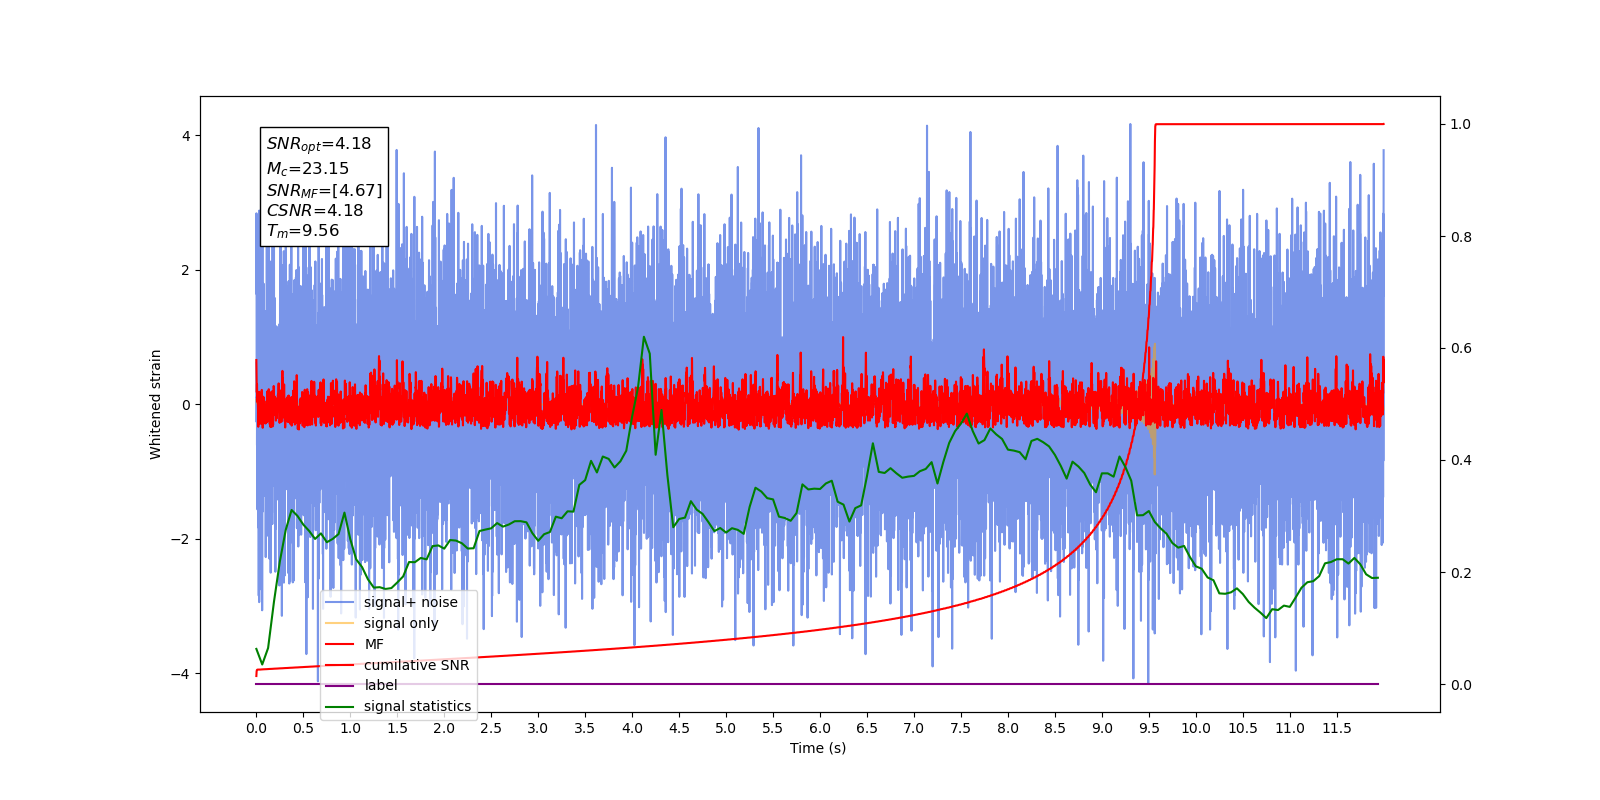Click the SNRMF=[4.67] annotation text
This screenshot has height=800, width=1600.
pyautogui.click(x=324, y=190)
